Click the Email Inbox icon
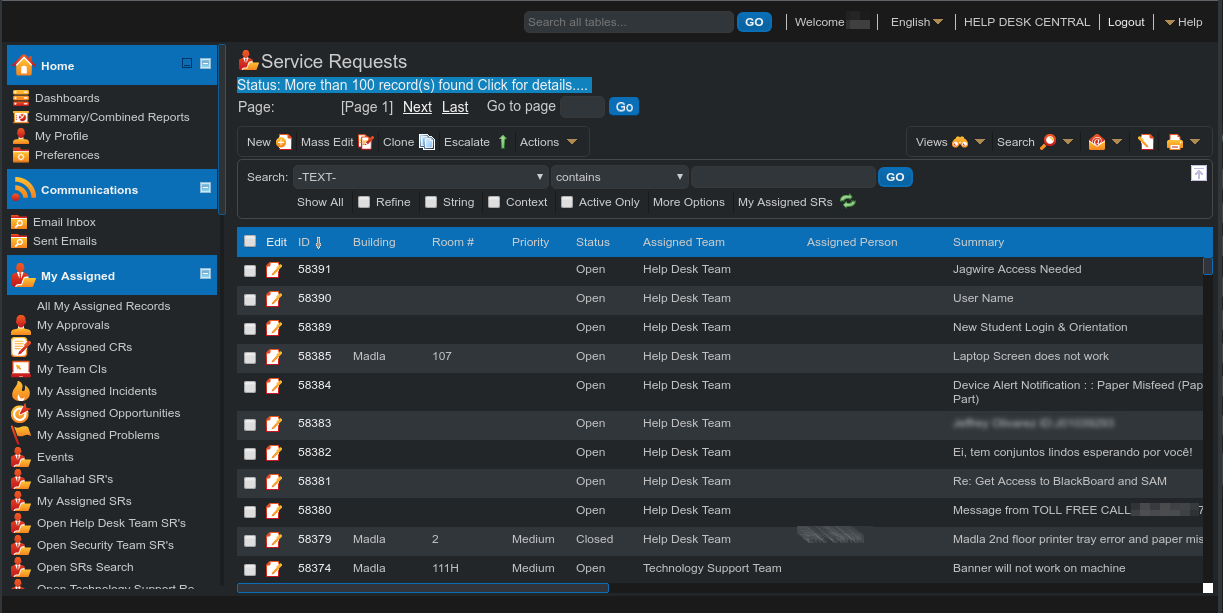This screenshot has width=1223, height=613. (19, 222)
